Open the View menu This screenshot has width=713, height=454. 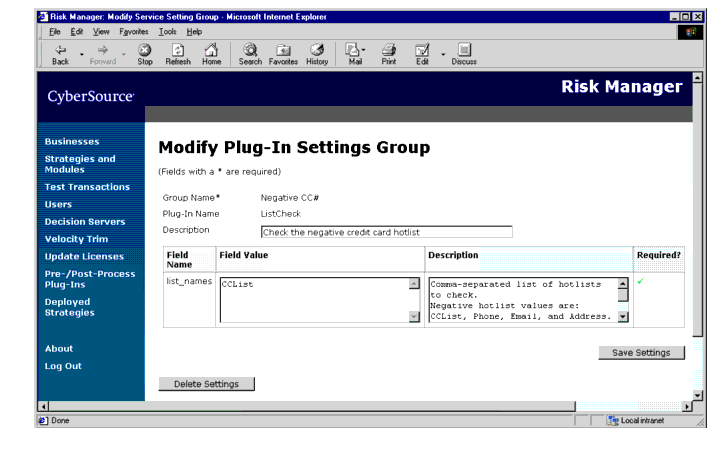(x=101, y=32)
